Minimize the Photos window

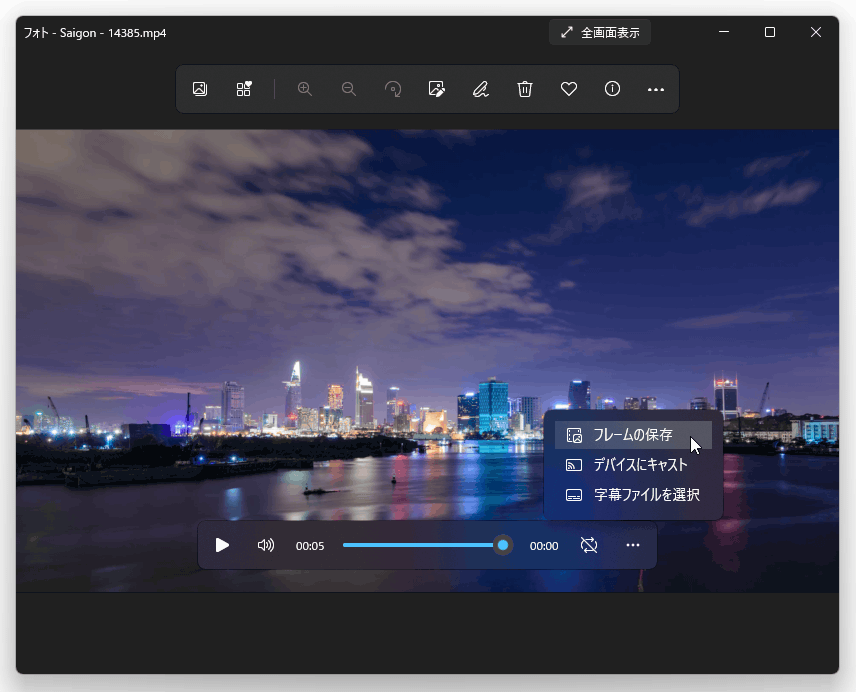(x=724, y=32)
